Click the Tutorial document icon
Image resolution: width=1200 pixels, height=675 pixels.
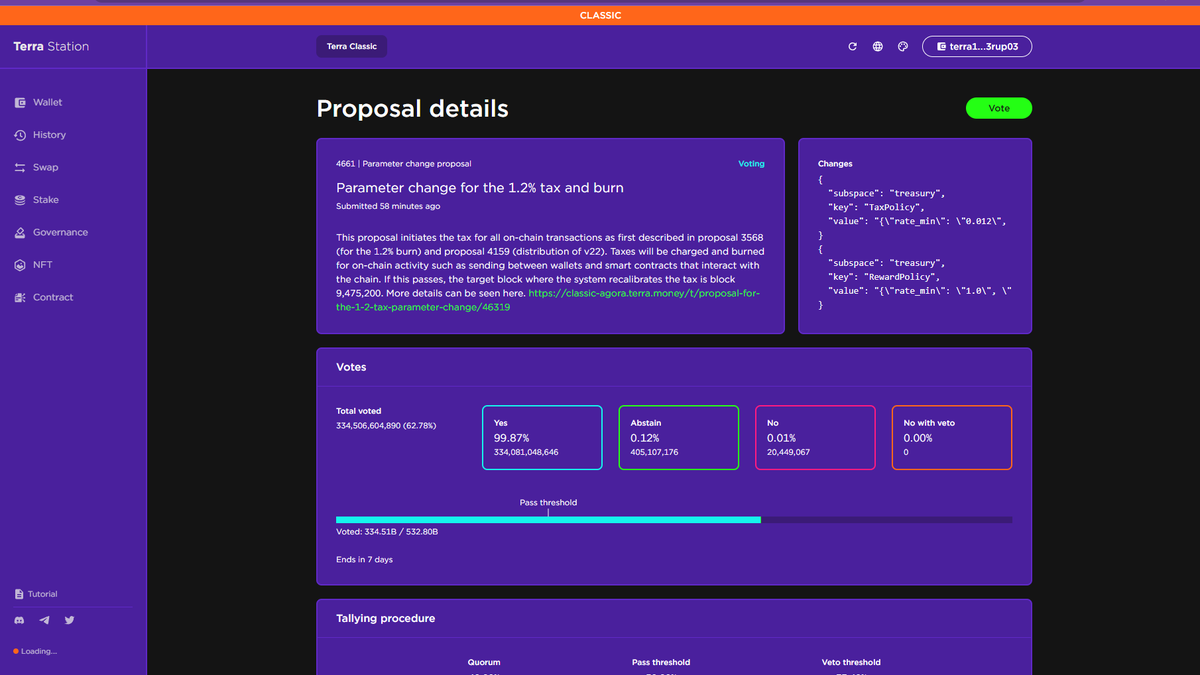pos(19,594)
